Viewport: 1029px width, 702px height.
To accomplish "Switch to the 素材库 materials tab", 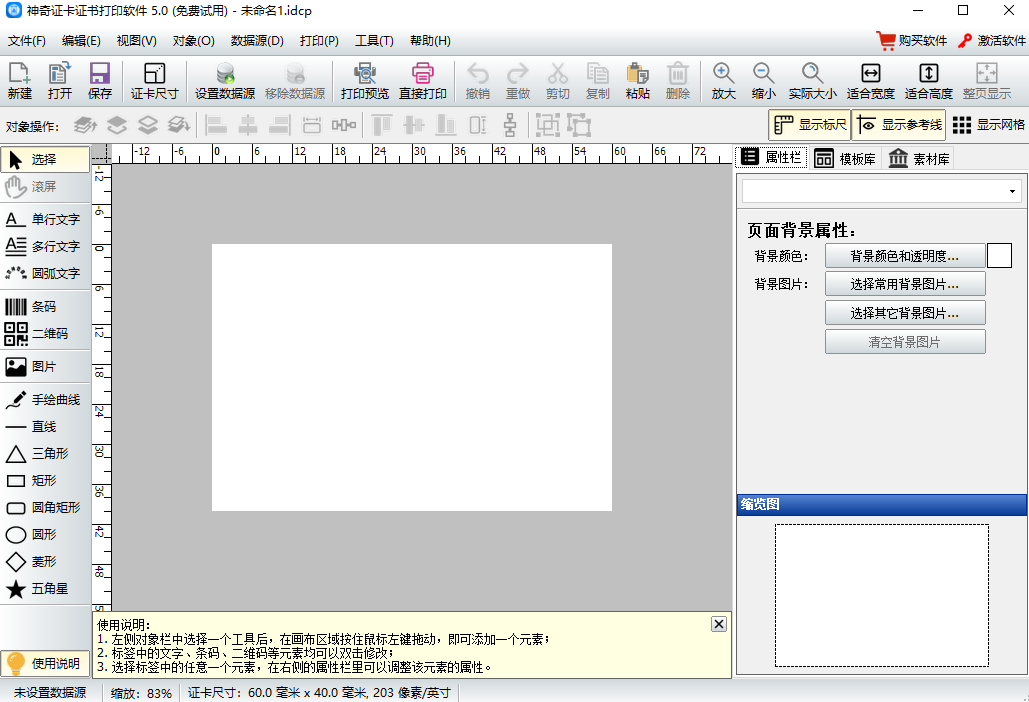I will (919, 158).
